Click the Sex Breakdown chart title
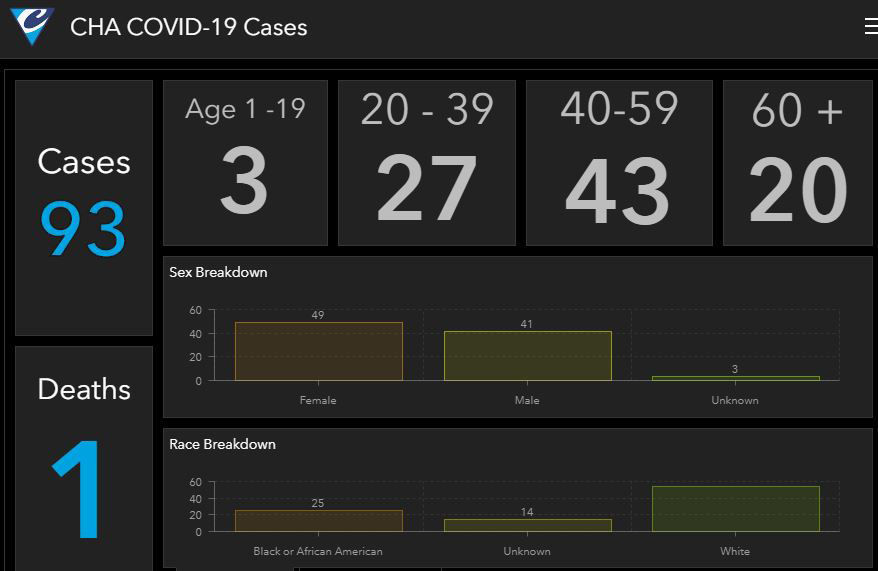878x571 pixels. (x=218, y=272)
